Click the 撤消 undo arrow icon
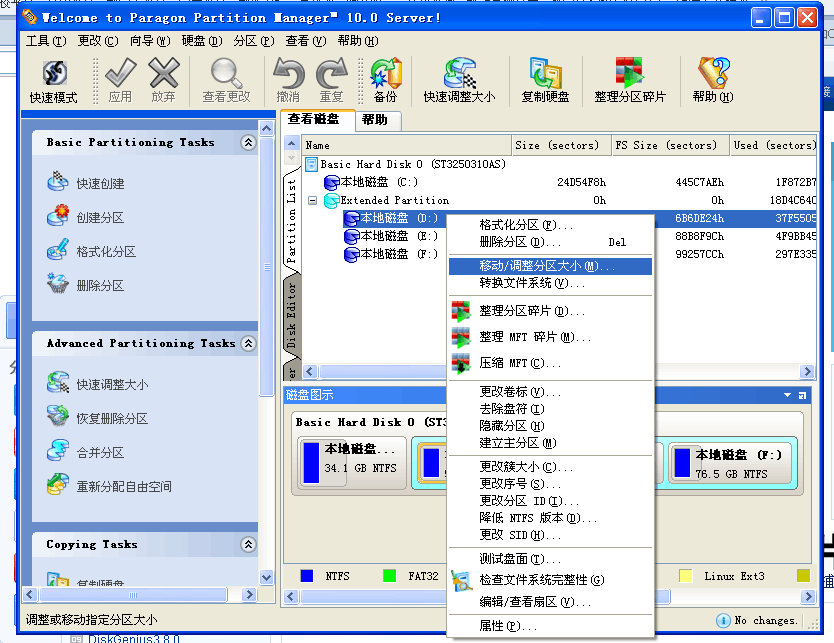This screenshot has width=834, height=643. coord(288,73)
